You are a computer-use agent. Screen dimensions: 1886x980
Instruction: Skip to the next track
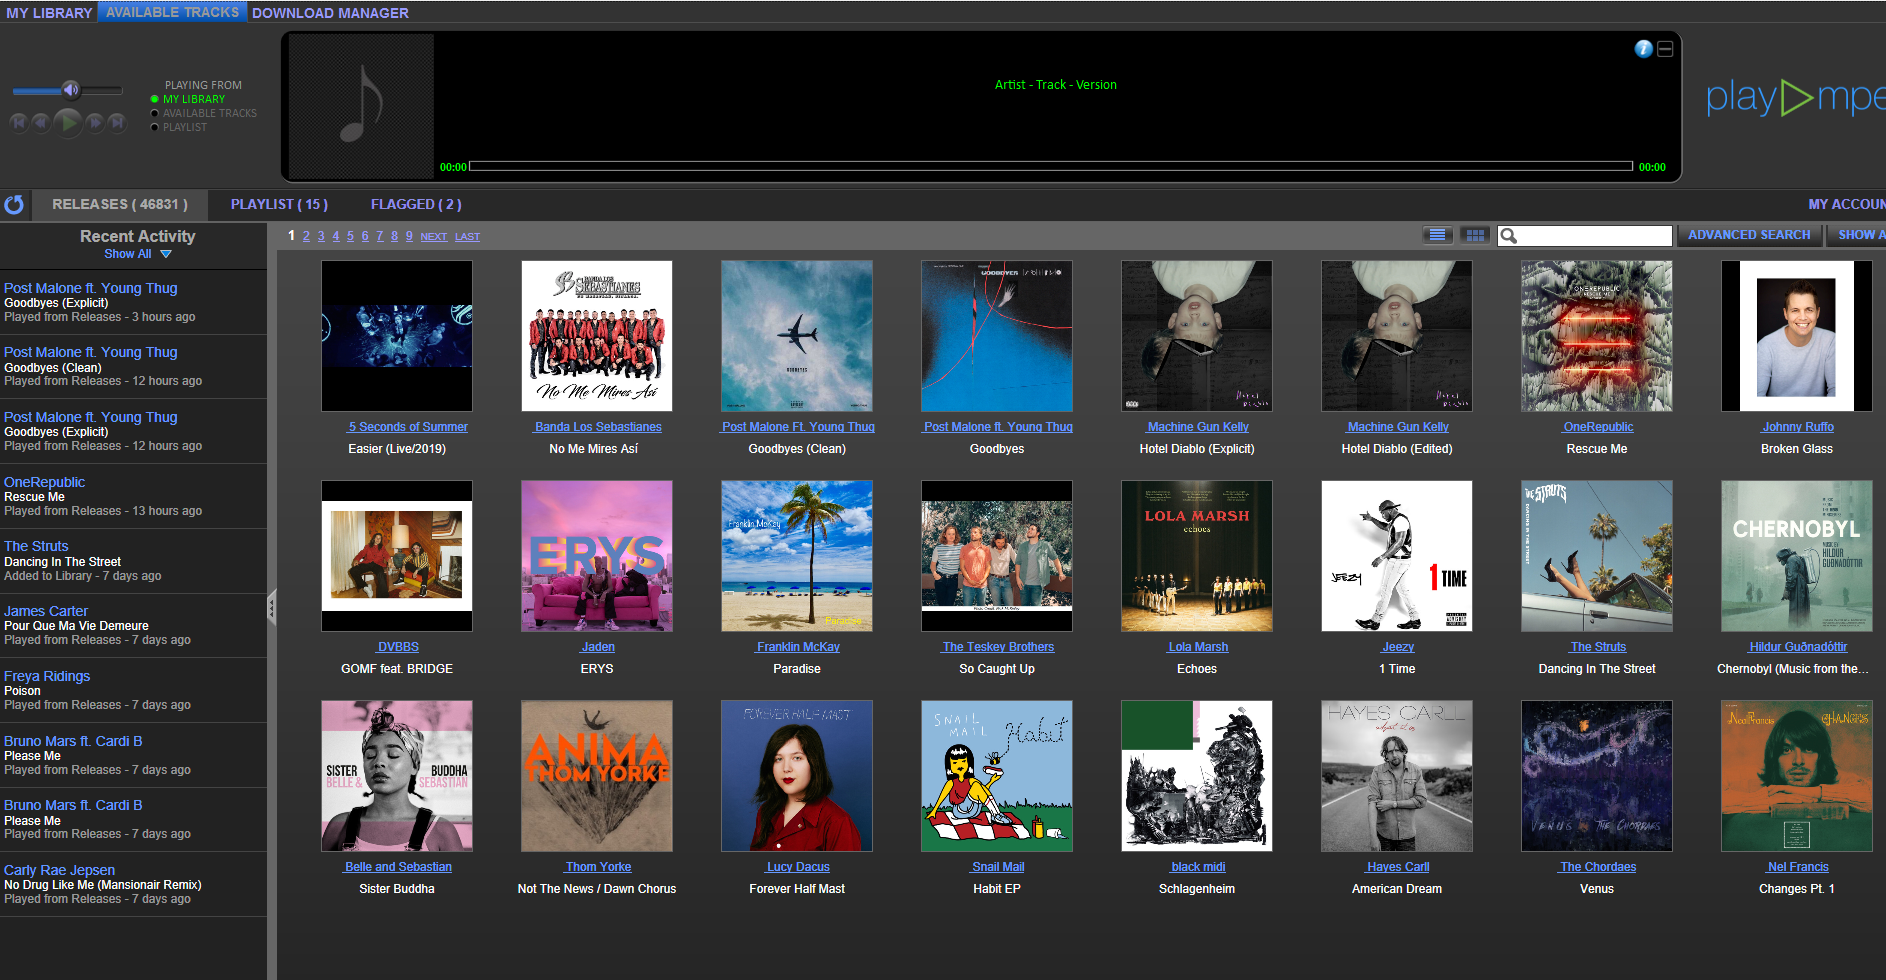(x=117, y=122)
